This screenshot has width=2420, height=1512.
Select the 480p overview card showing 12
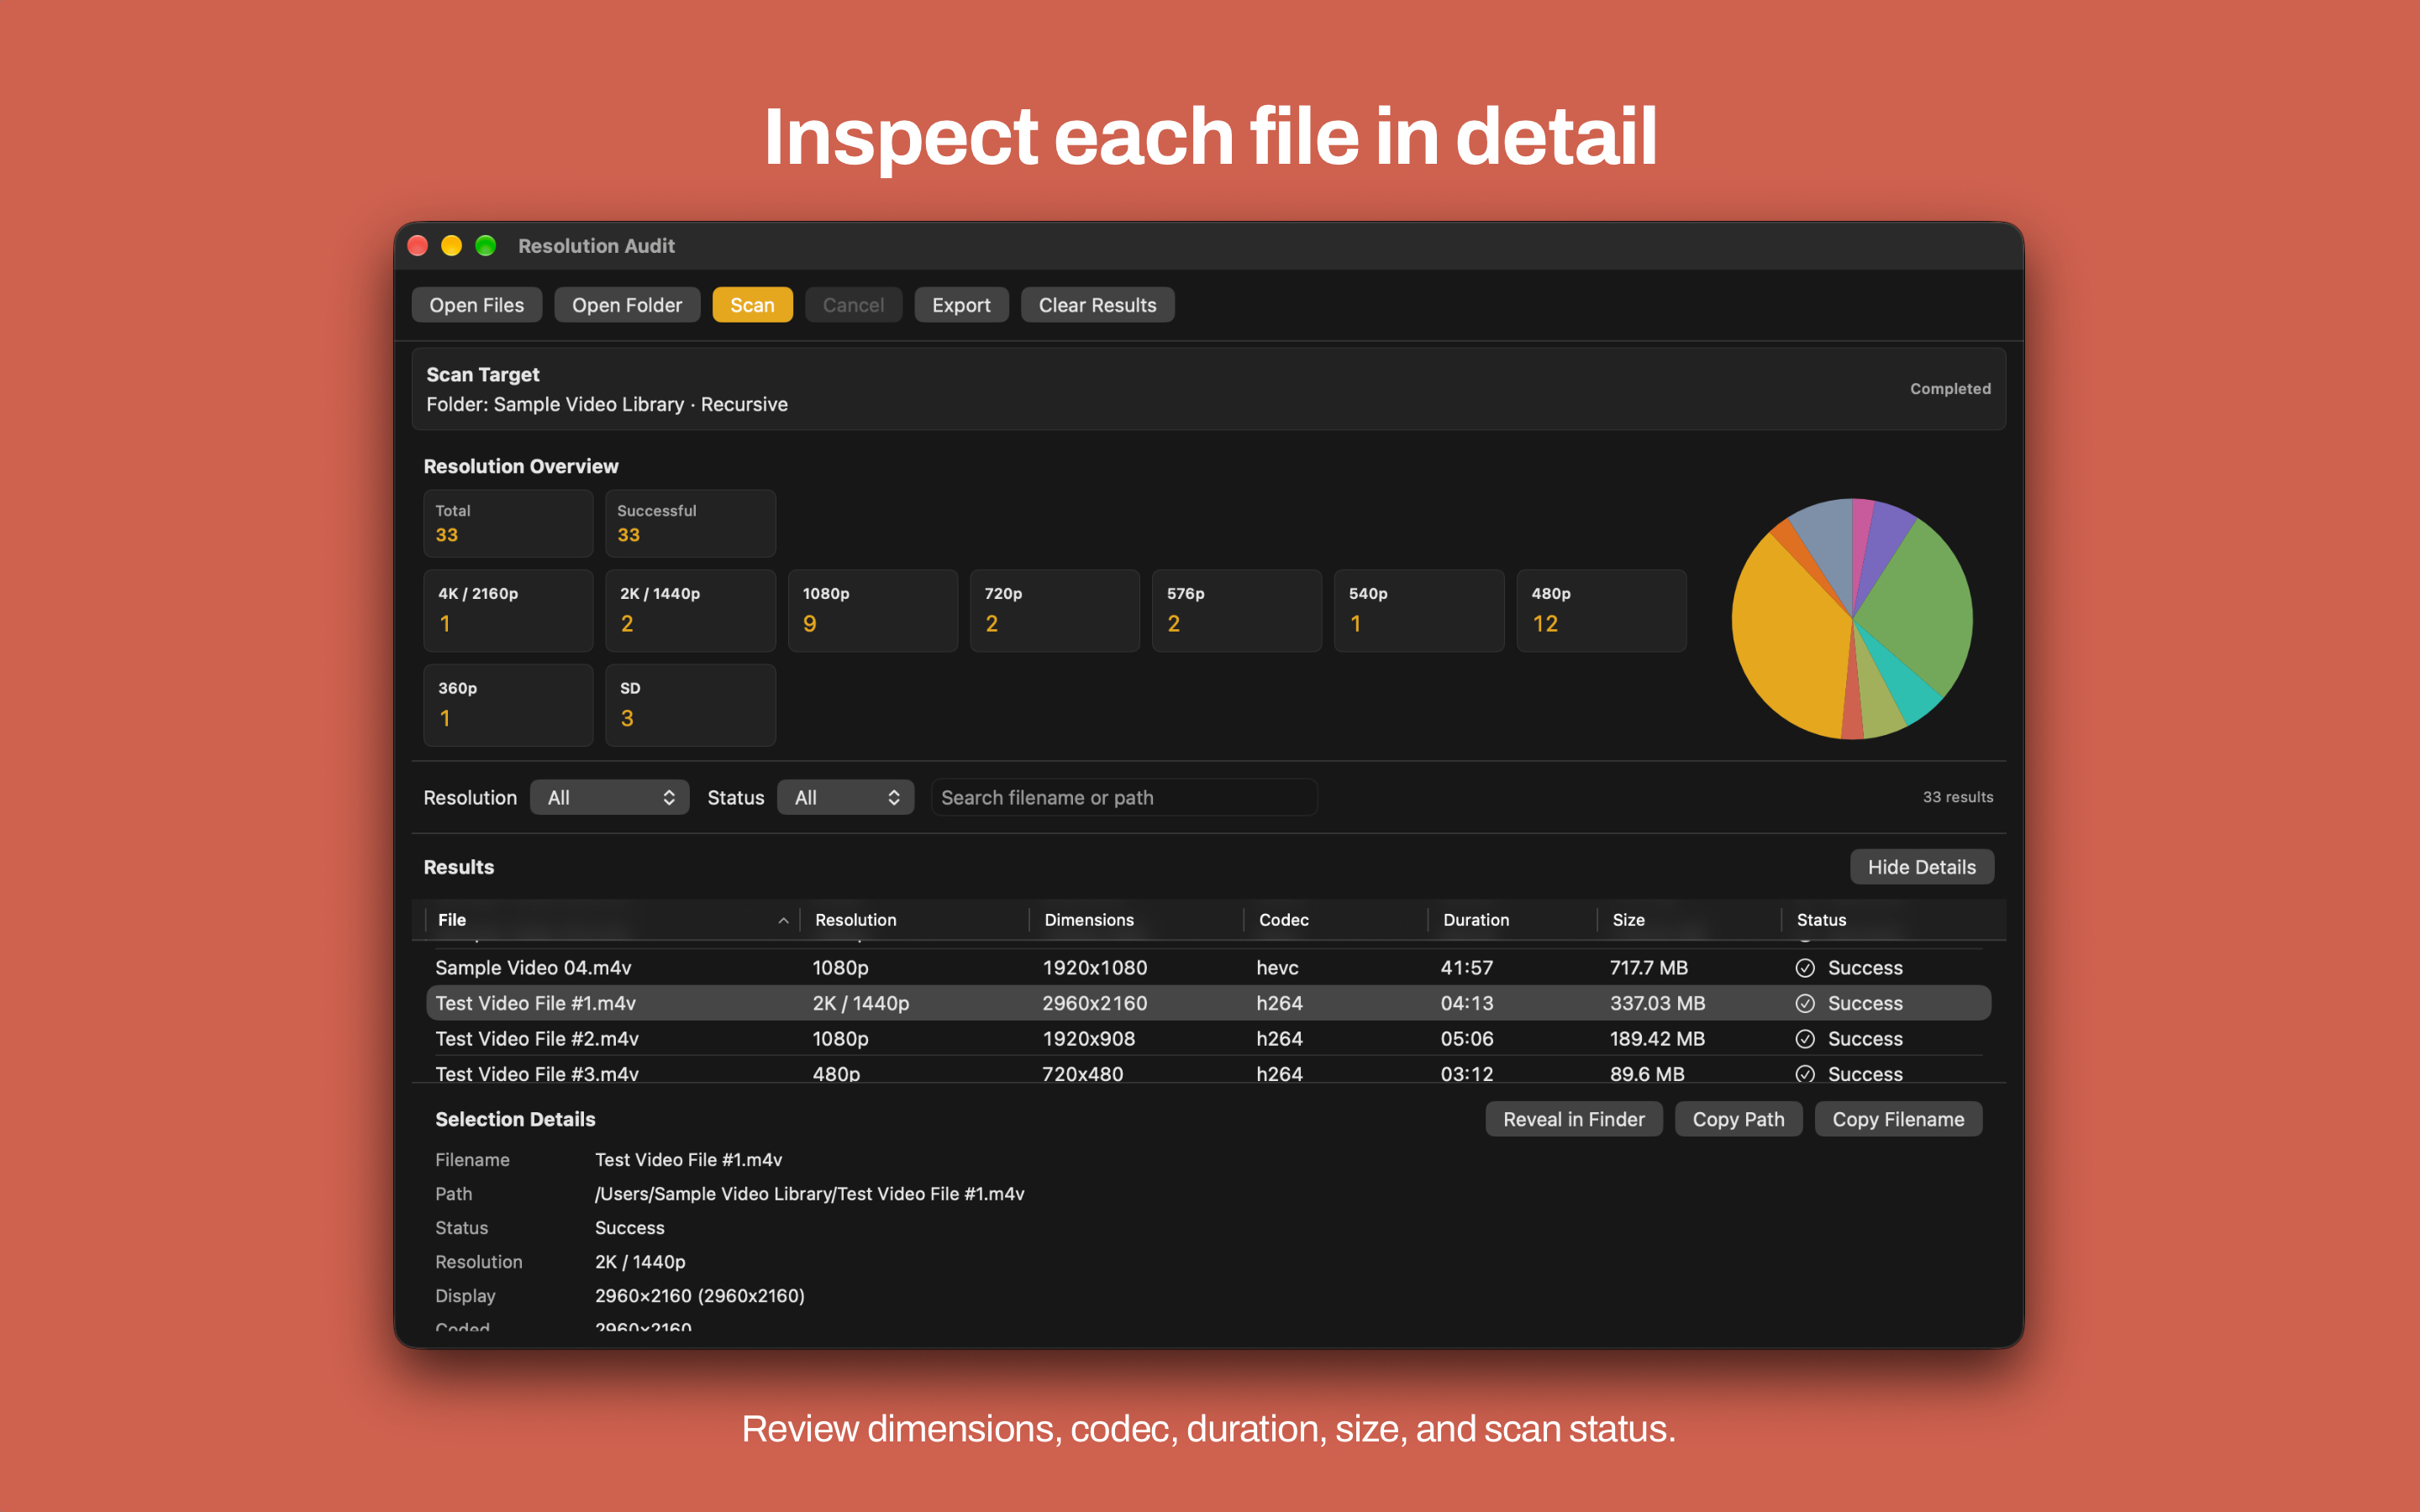tap(1601, 611)
